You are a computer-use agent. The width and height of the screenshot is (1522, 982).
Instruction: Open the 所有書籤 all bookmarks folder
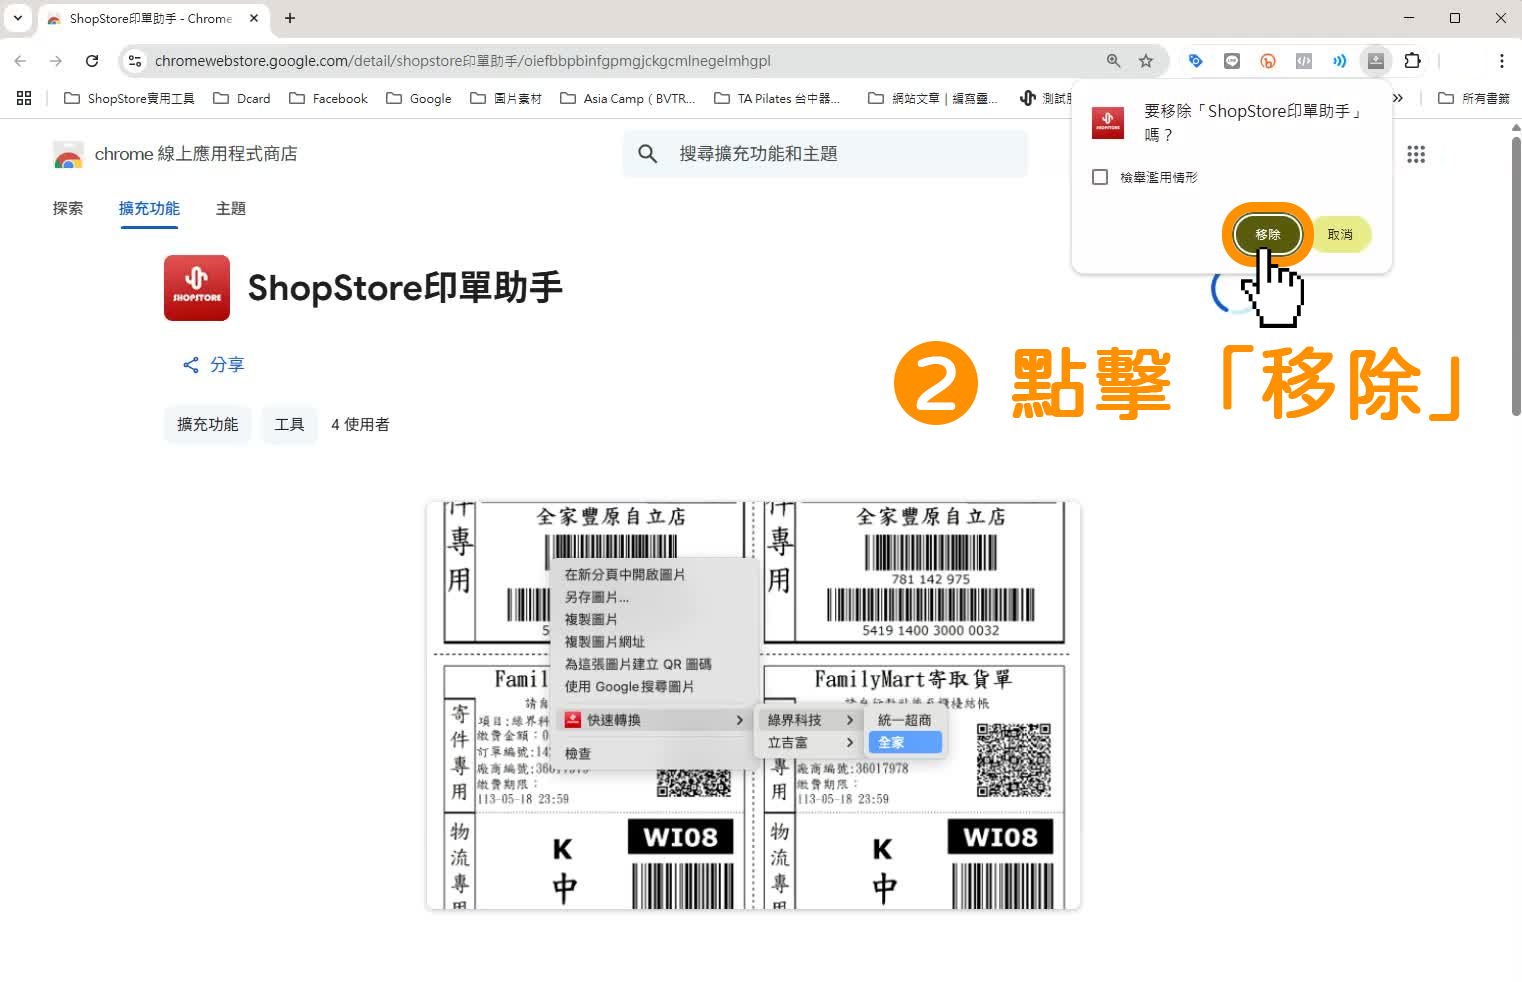(x=1473, y=98)
